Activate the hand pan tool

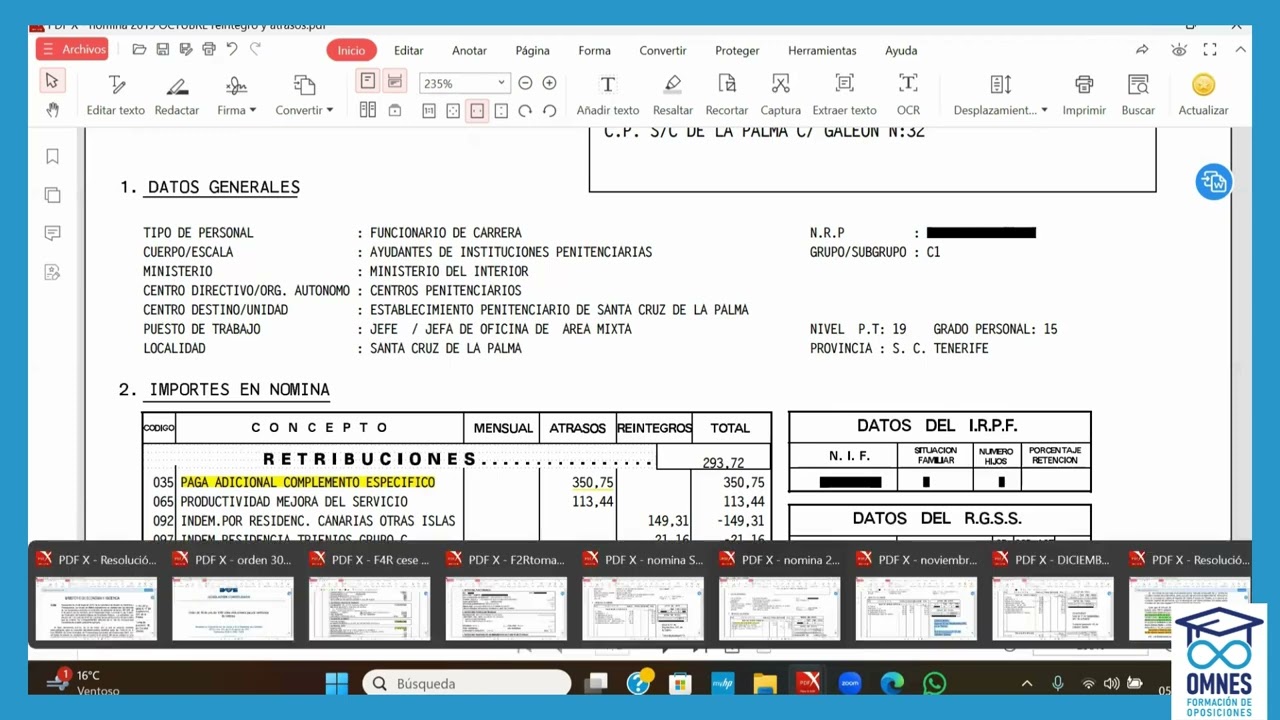tap(52, 110)
